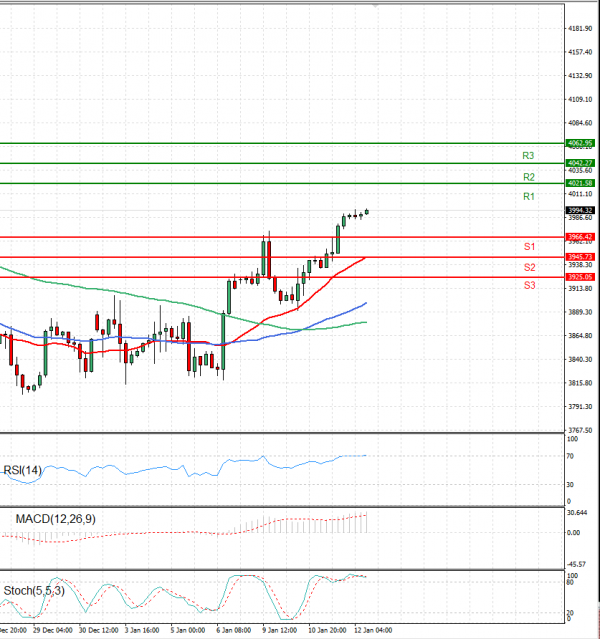600x639 pixels.
Task: Select the 3925.05 support price tag
Action: 580,277
